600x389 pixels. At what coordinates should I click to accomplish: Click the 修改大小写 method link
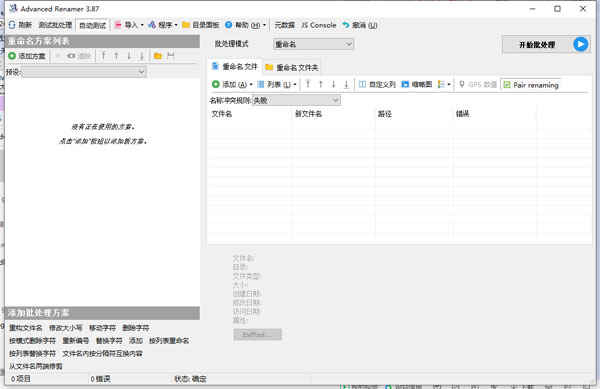pos(65,328)
